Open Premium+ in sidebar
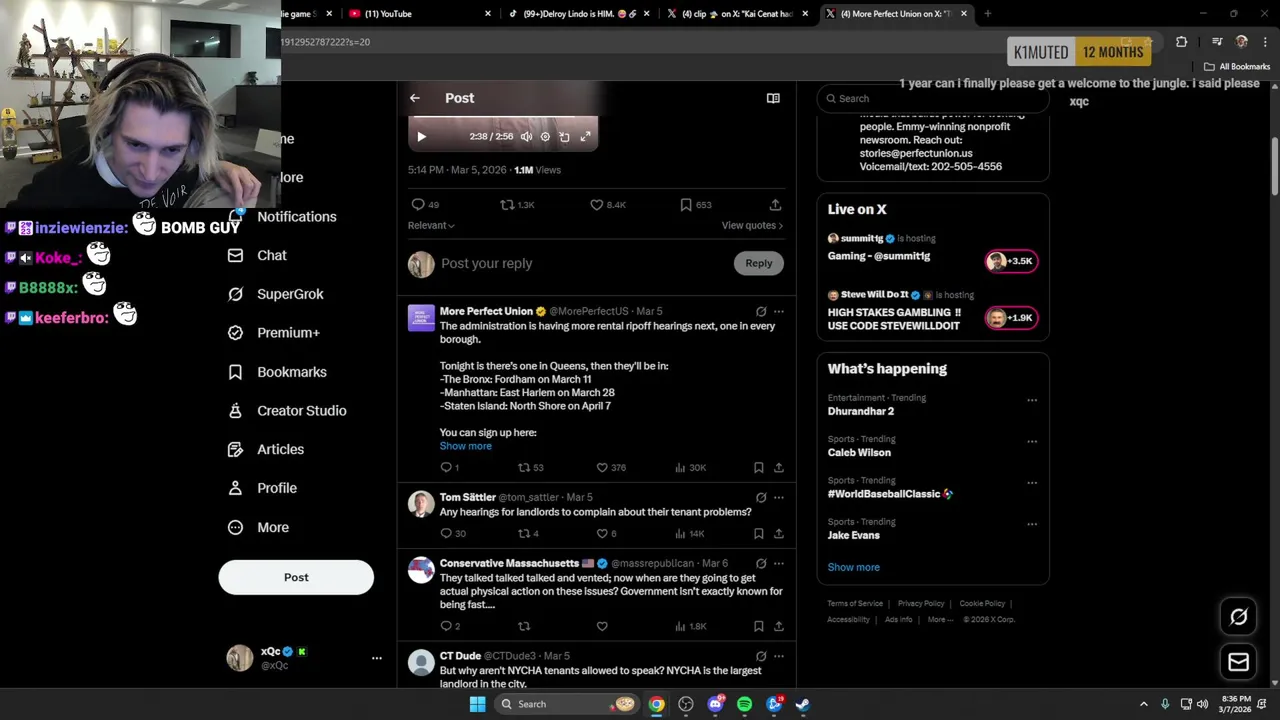 pos(274,333)
